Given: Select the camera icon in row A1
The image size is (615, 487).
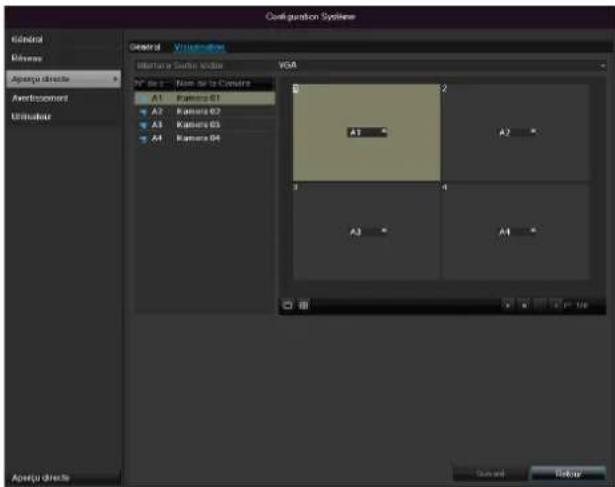Looking at the screenshot, I should (x=144, y=98).
